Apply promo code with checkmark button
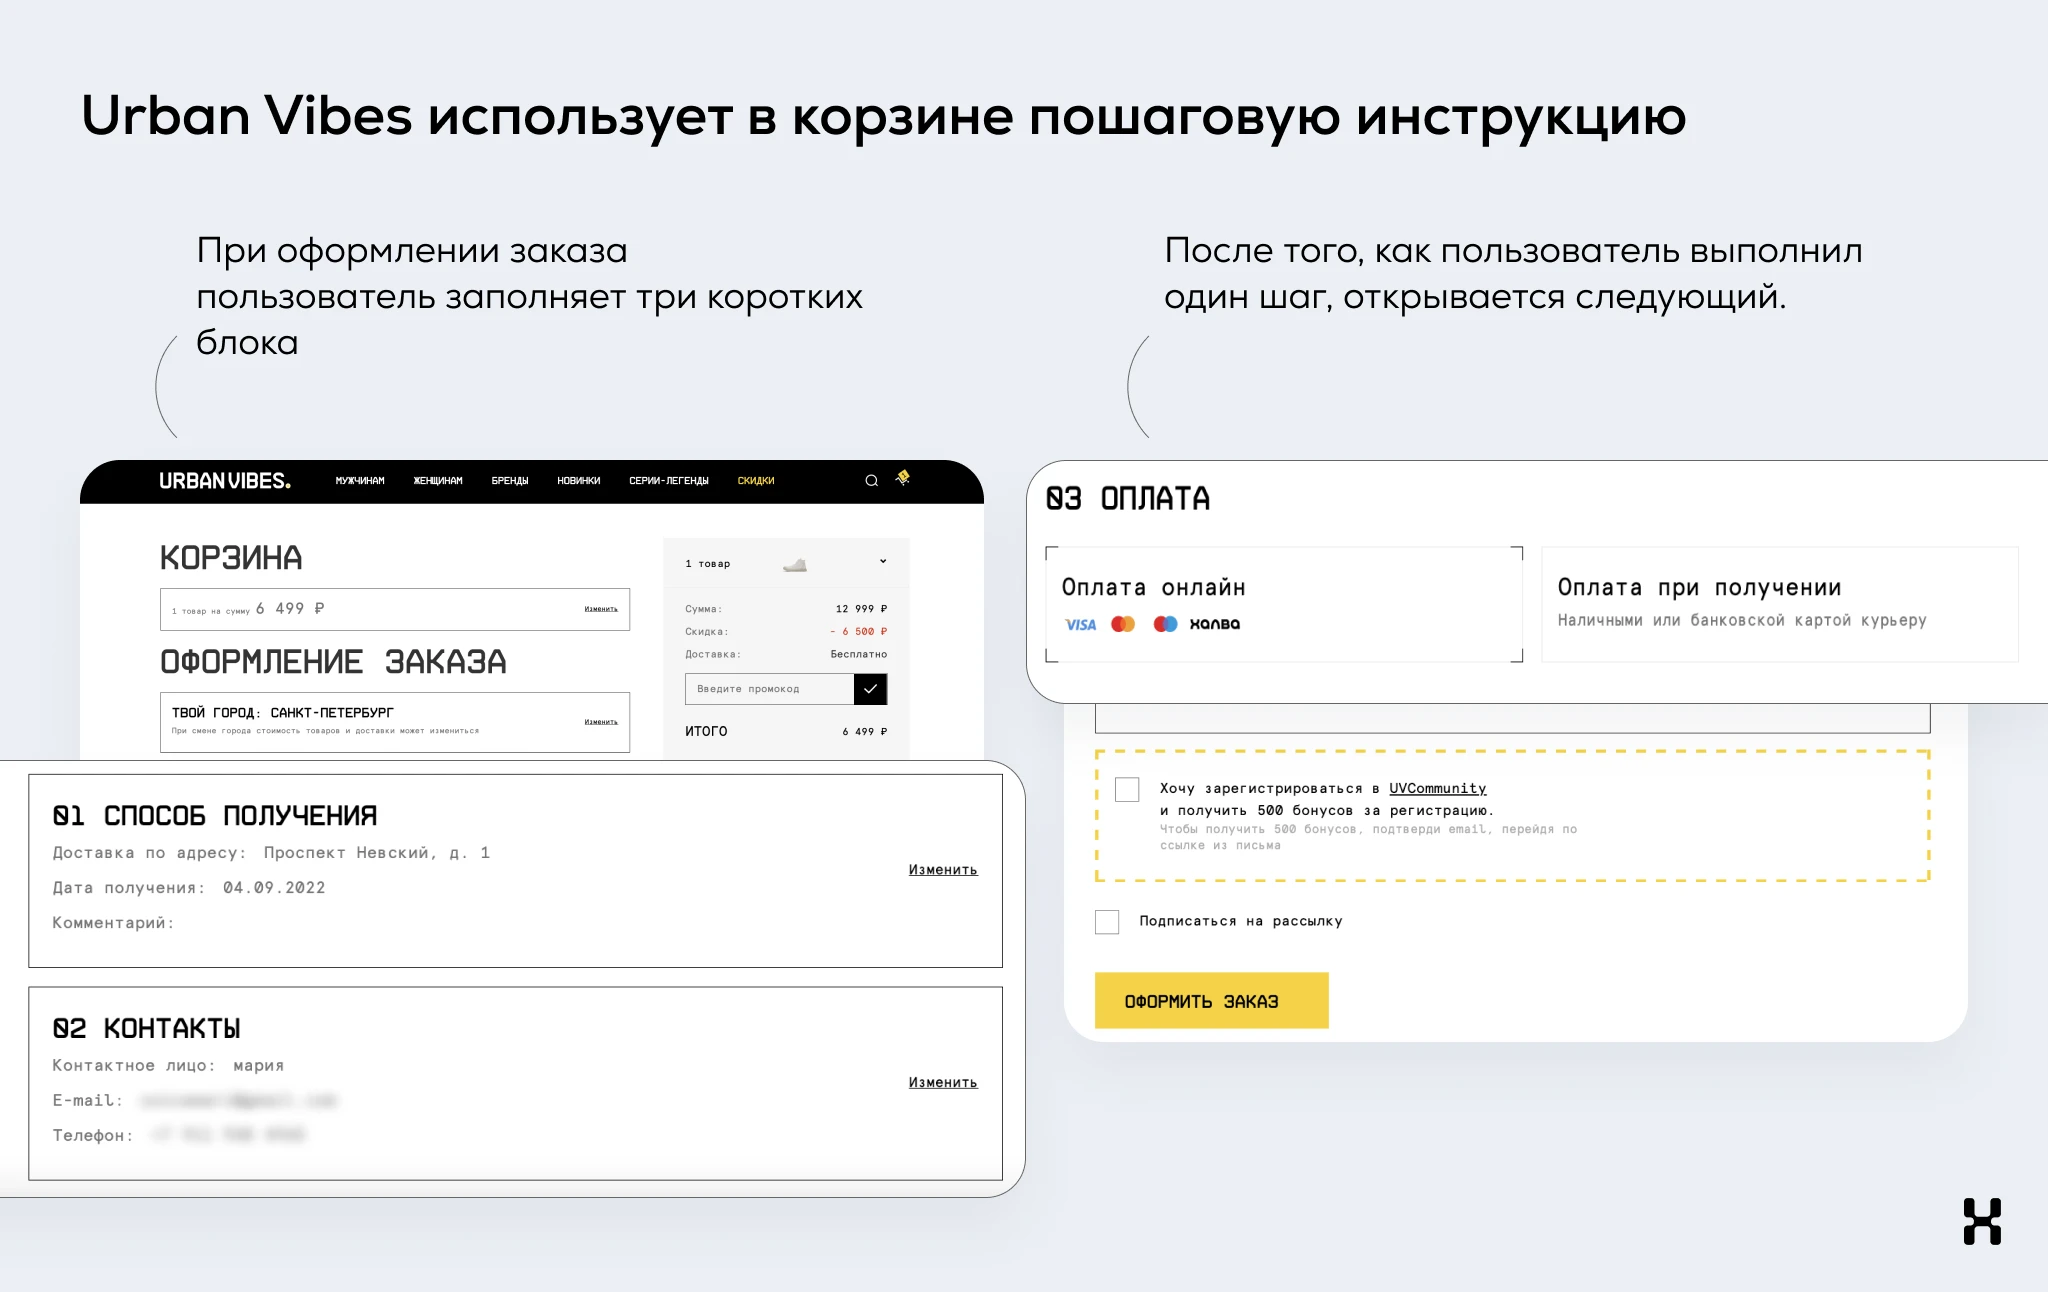 (x=870, y=689)
